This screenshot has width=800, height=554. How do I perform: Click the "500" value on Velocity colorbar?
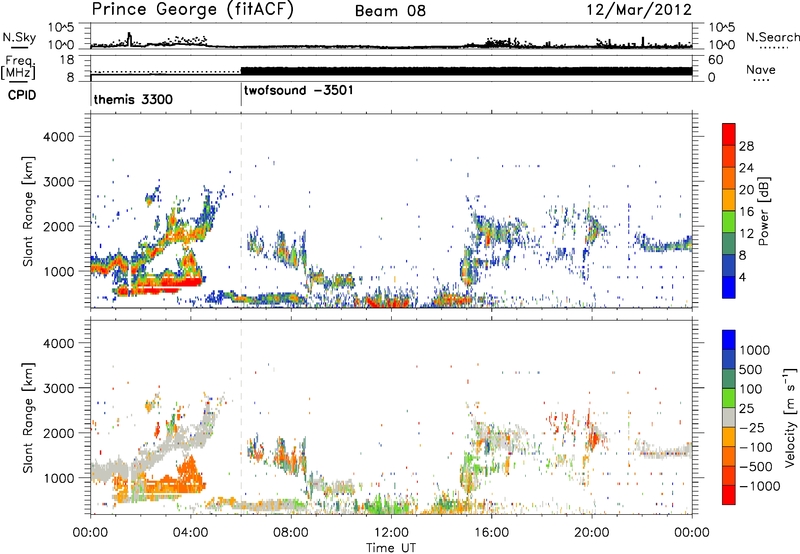click(x=751, y=370)
